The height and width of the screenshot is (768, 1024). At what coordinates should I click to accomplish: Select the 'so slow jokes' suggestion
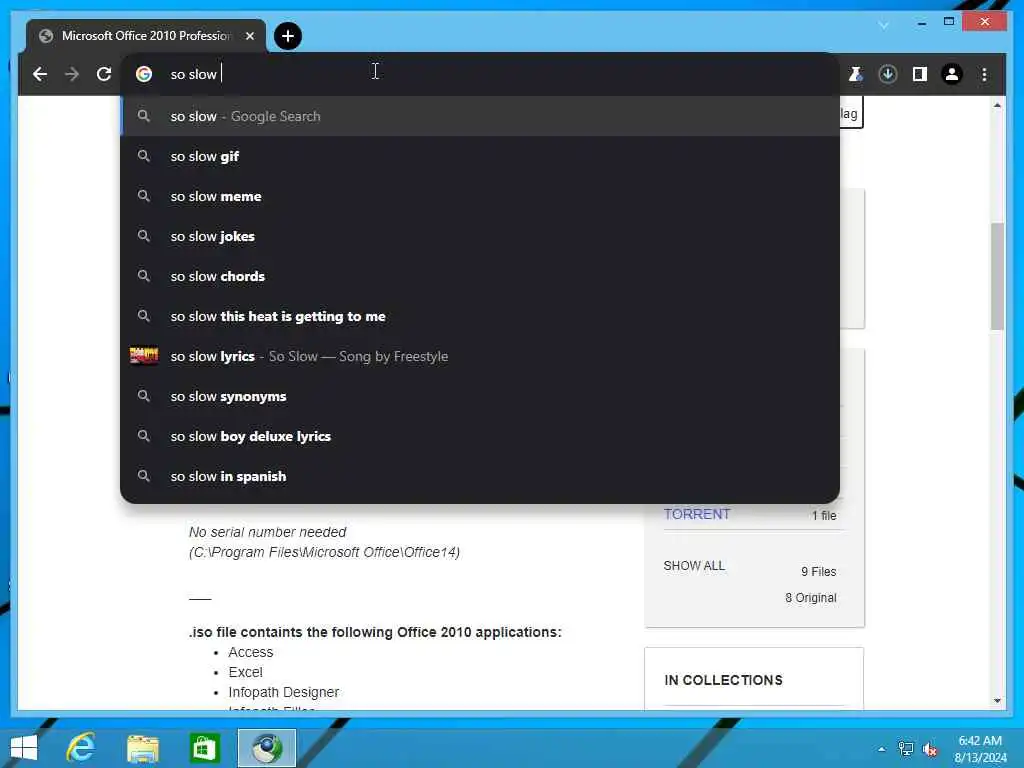[x=480, y=236]
